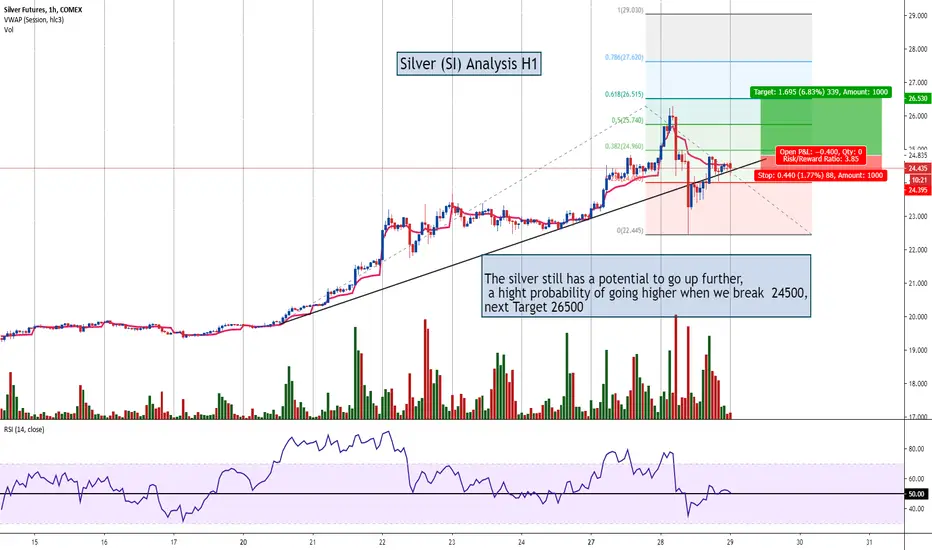Image resolution: width=932 pixels, height=550 pixels.
Task: Click the date label 15 on time axis
Action: [34, 542]
